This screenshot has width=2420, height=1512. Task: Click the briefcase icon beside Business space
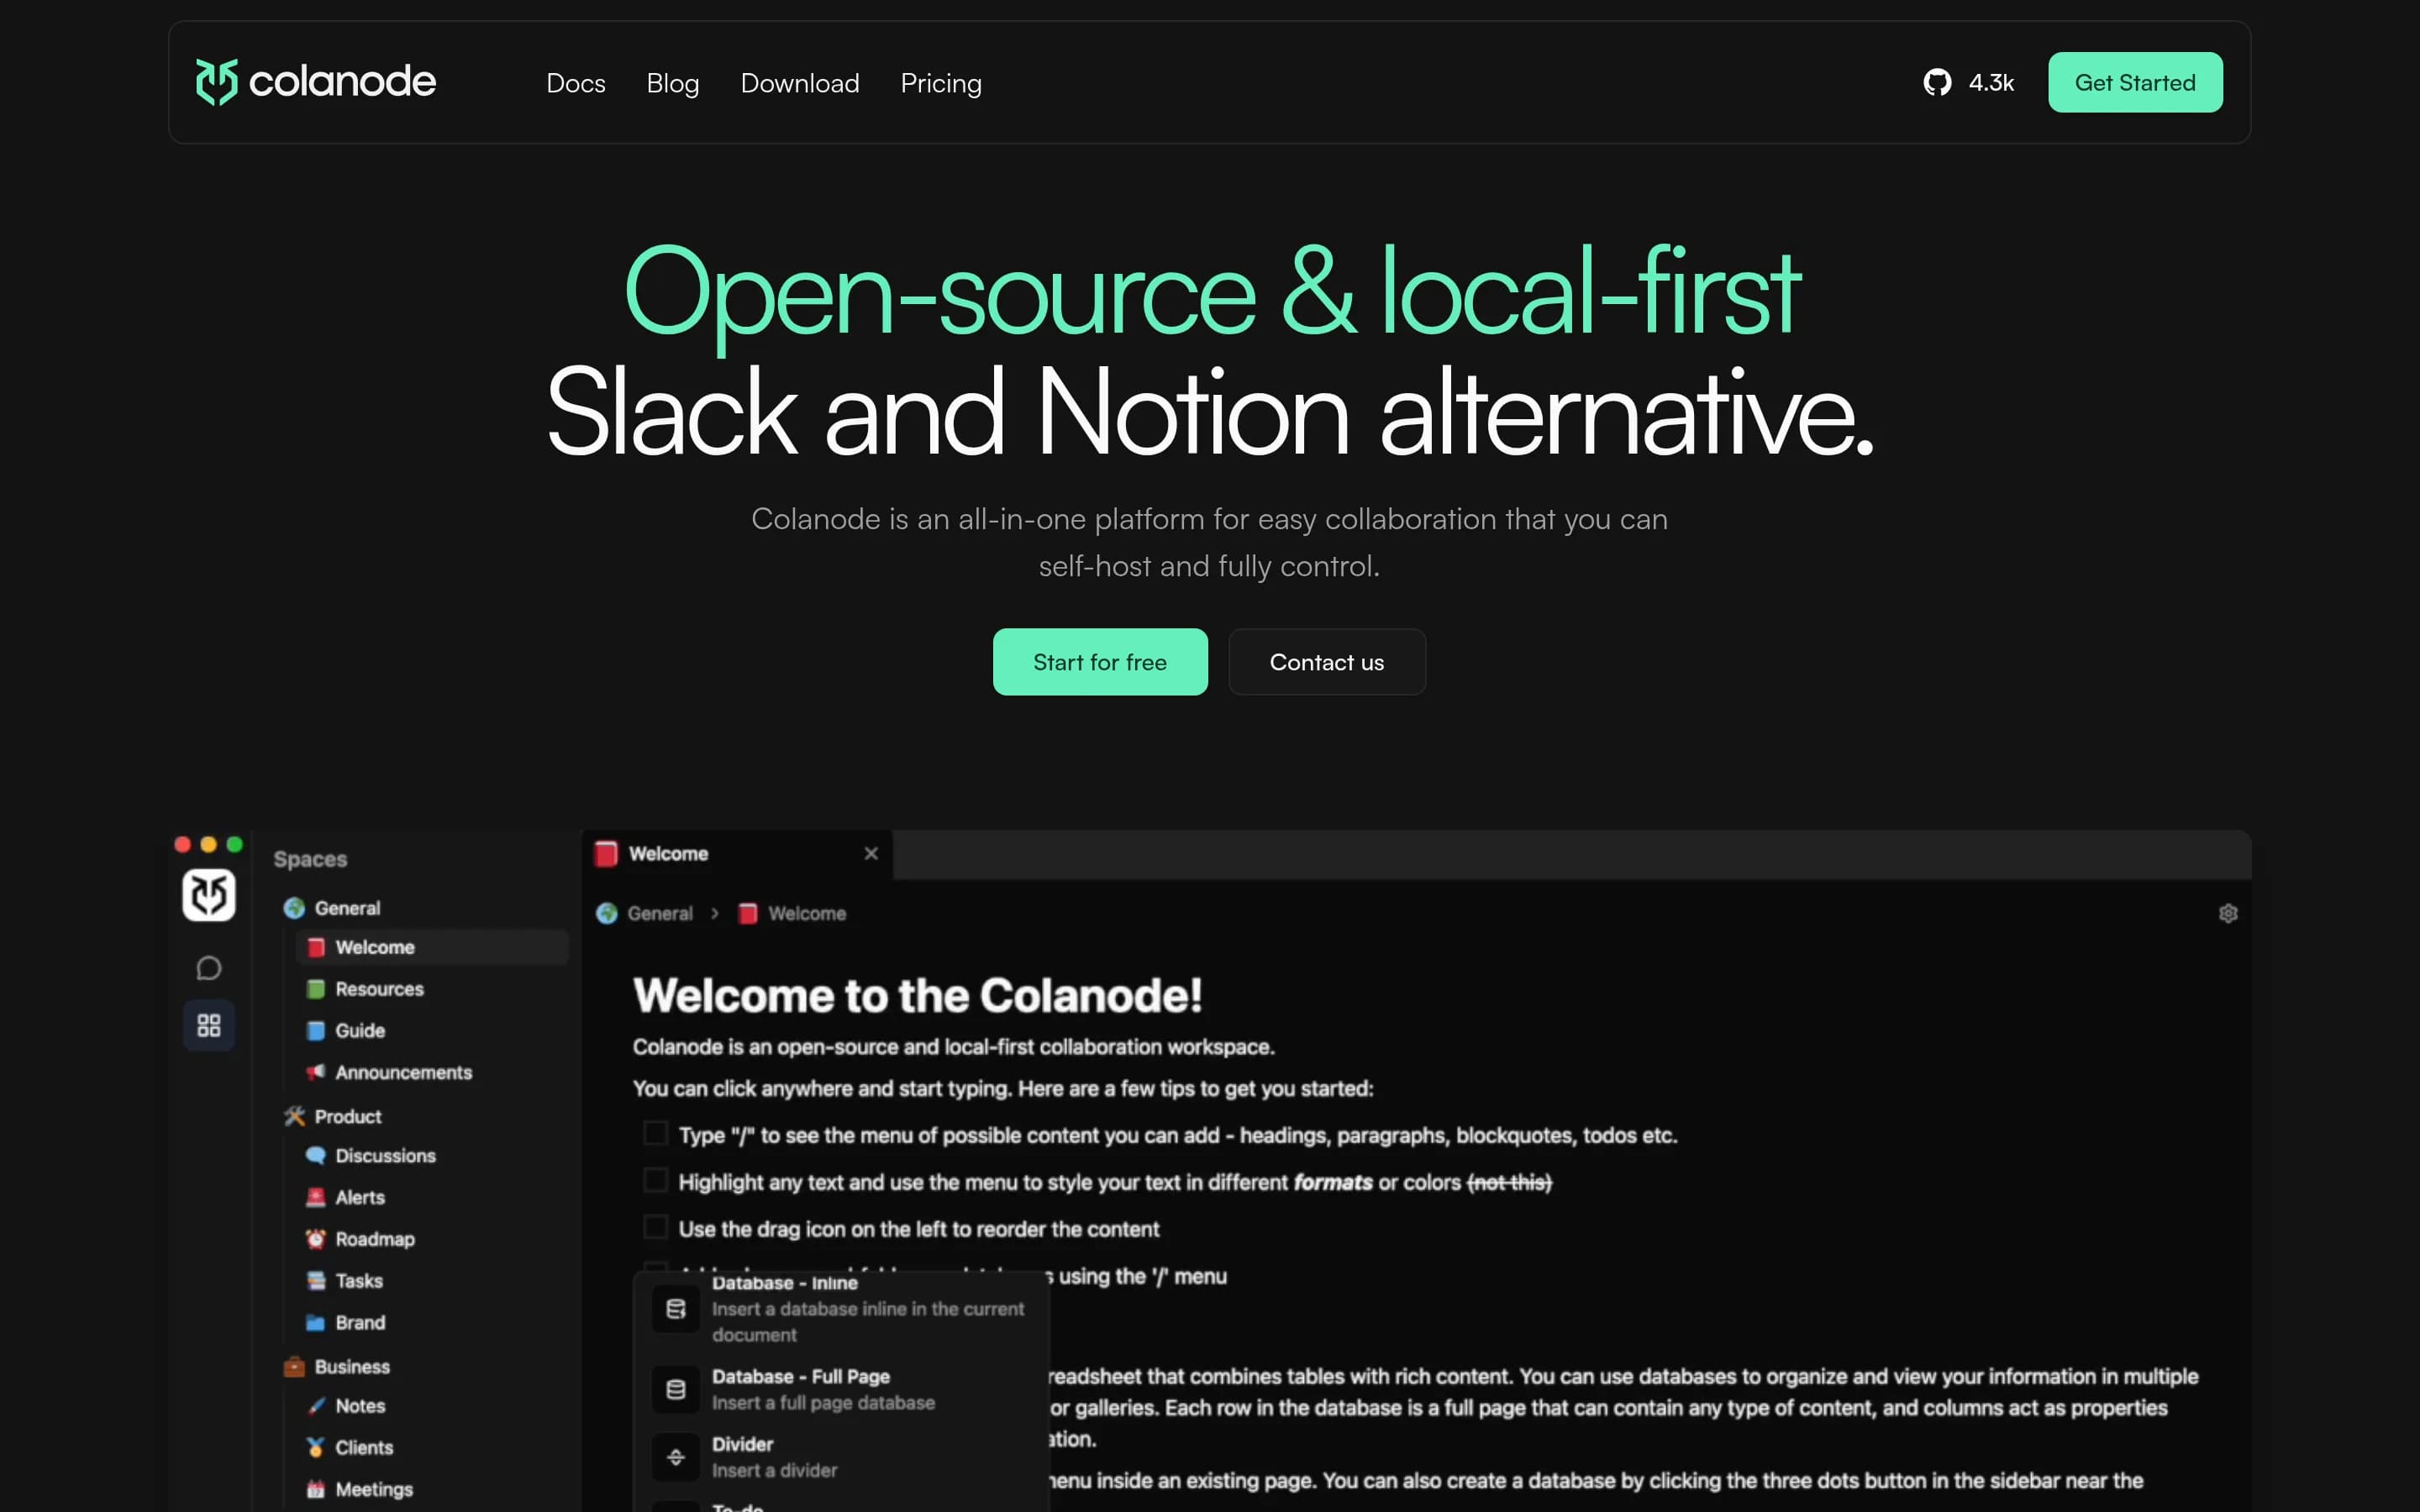(x=294, y=1366)
